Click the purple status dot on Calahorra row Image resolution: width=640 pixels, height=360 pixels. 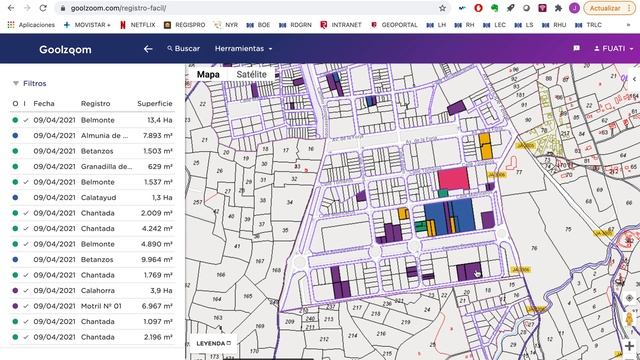pos(15,291)
